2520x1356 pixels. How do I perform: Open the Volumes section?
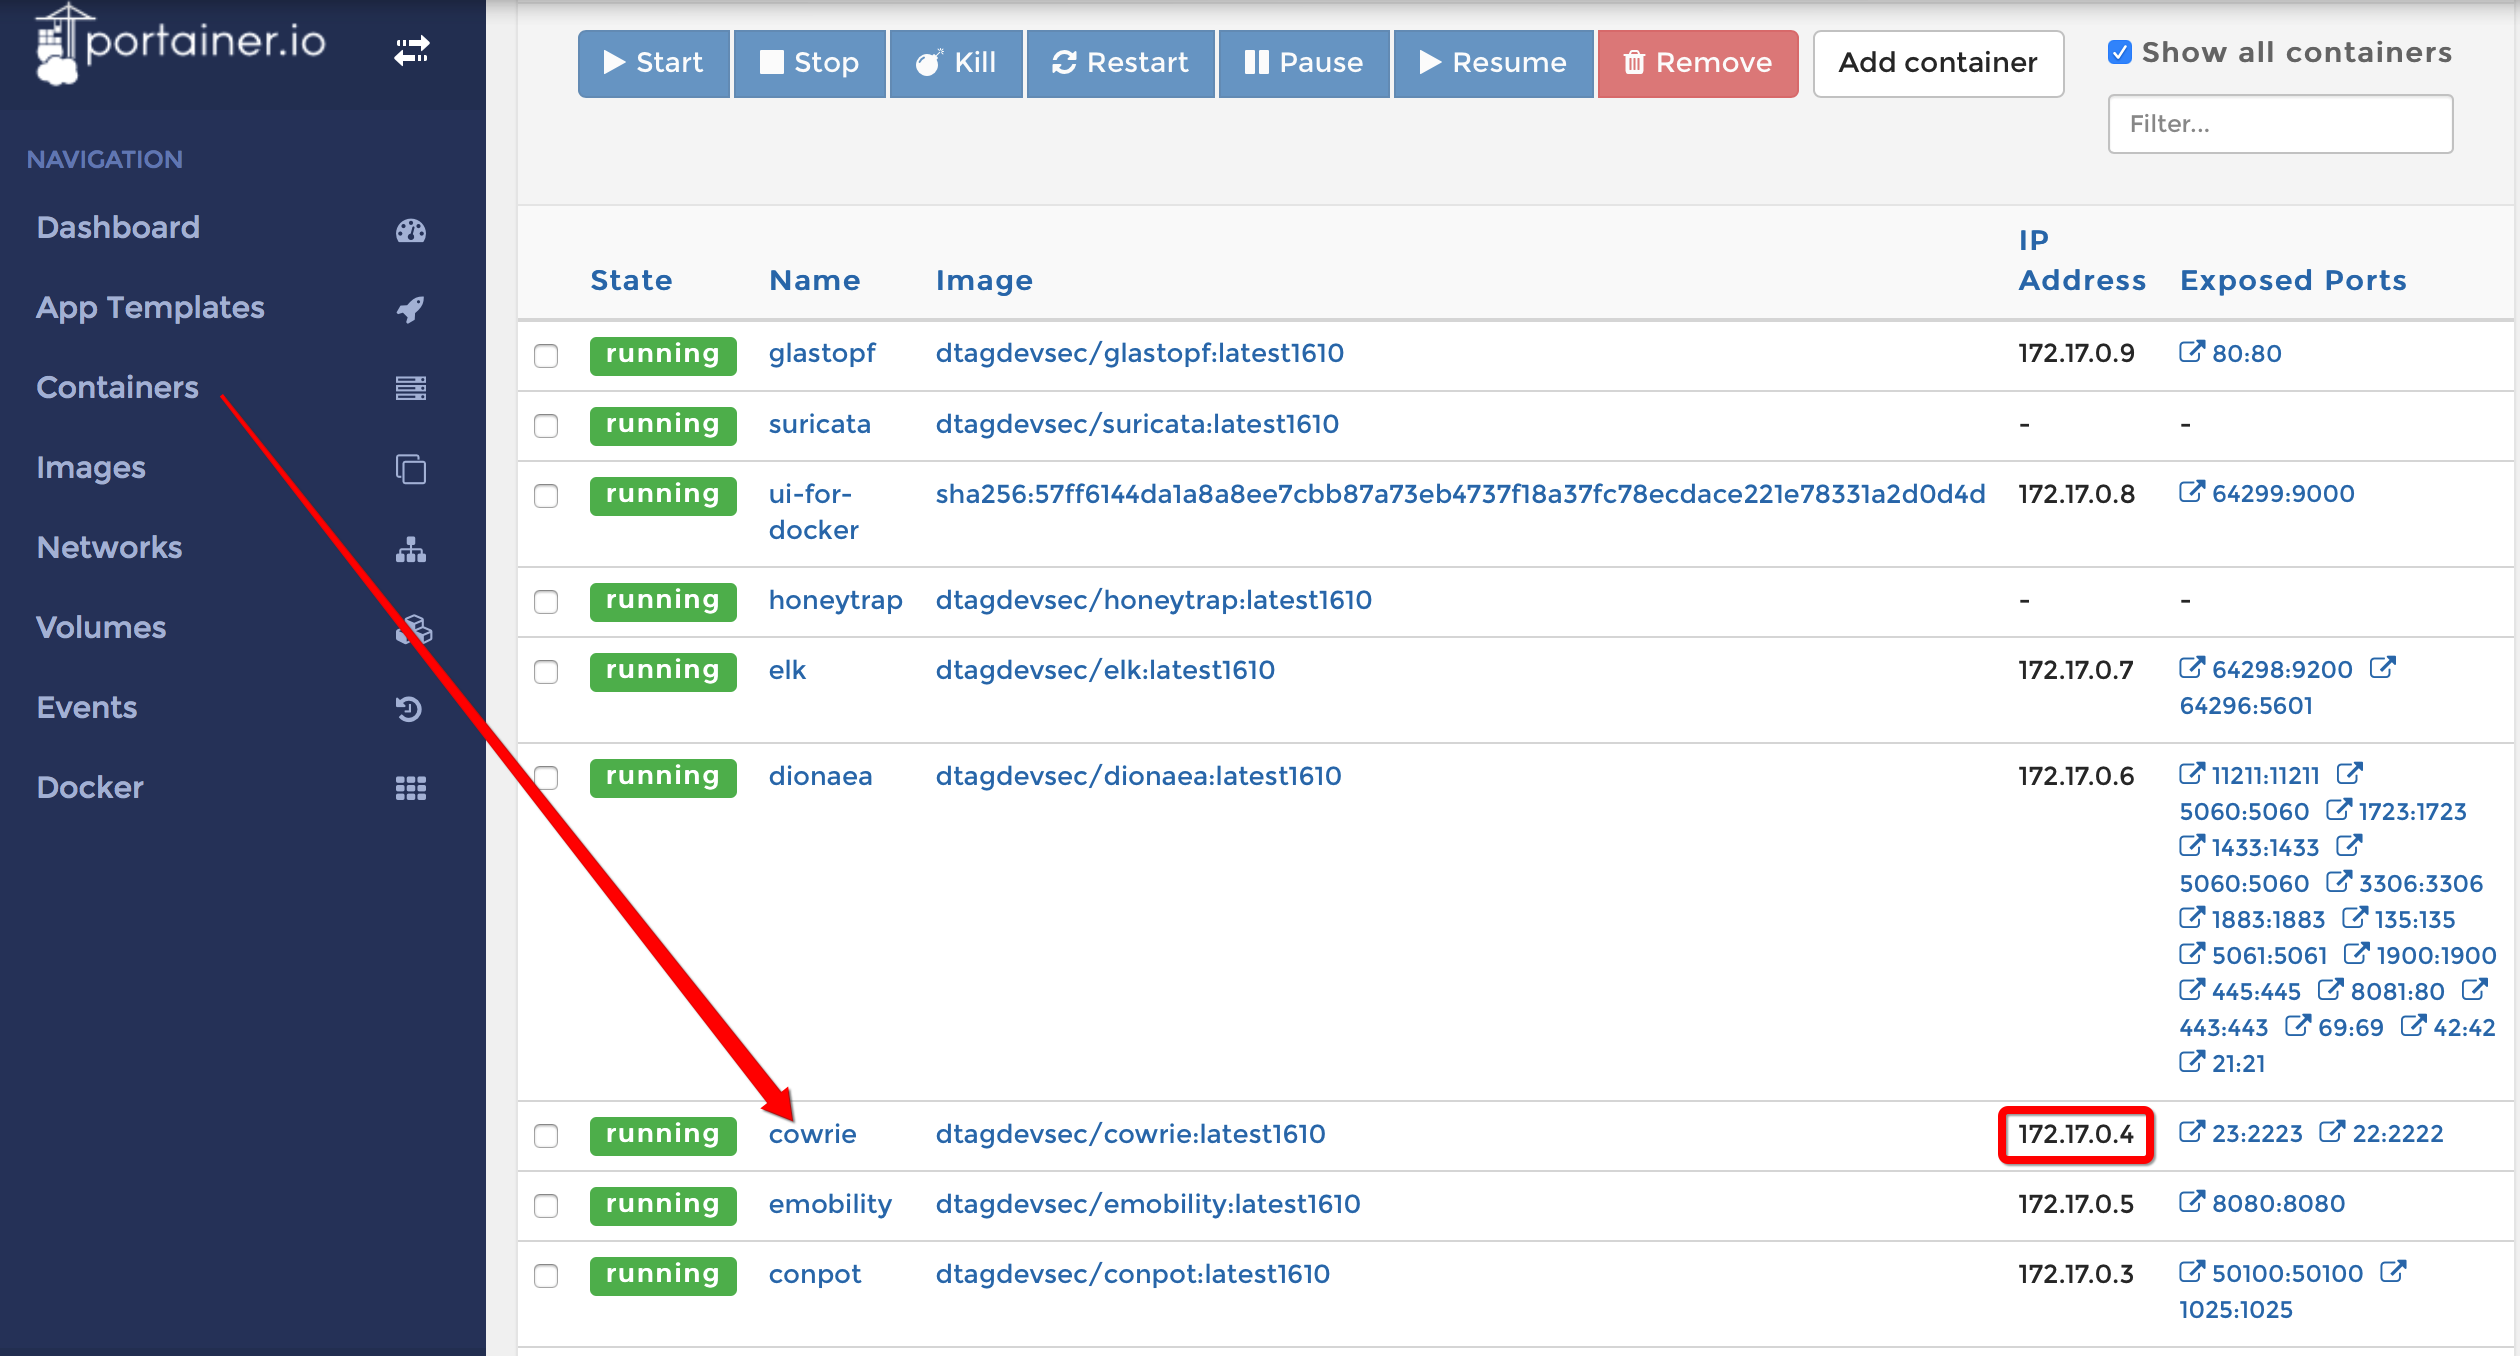pos(101,628)
